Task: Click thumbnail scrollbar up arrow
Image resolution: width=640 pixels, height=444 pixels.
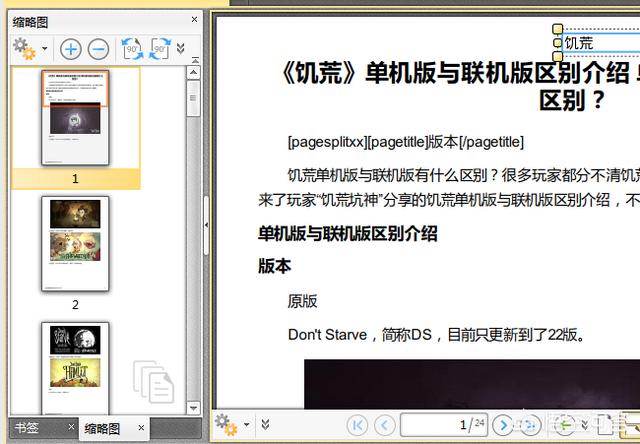Action: 193,73
